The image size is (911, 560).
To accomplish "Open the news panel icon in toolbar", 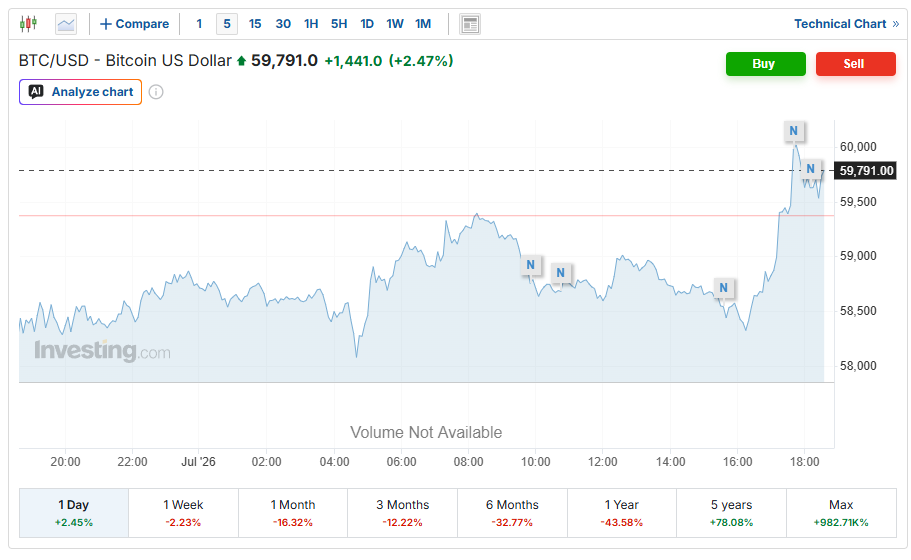I will [469, 24].
